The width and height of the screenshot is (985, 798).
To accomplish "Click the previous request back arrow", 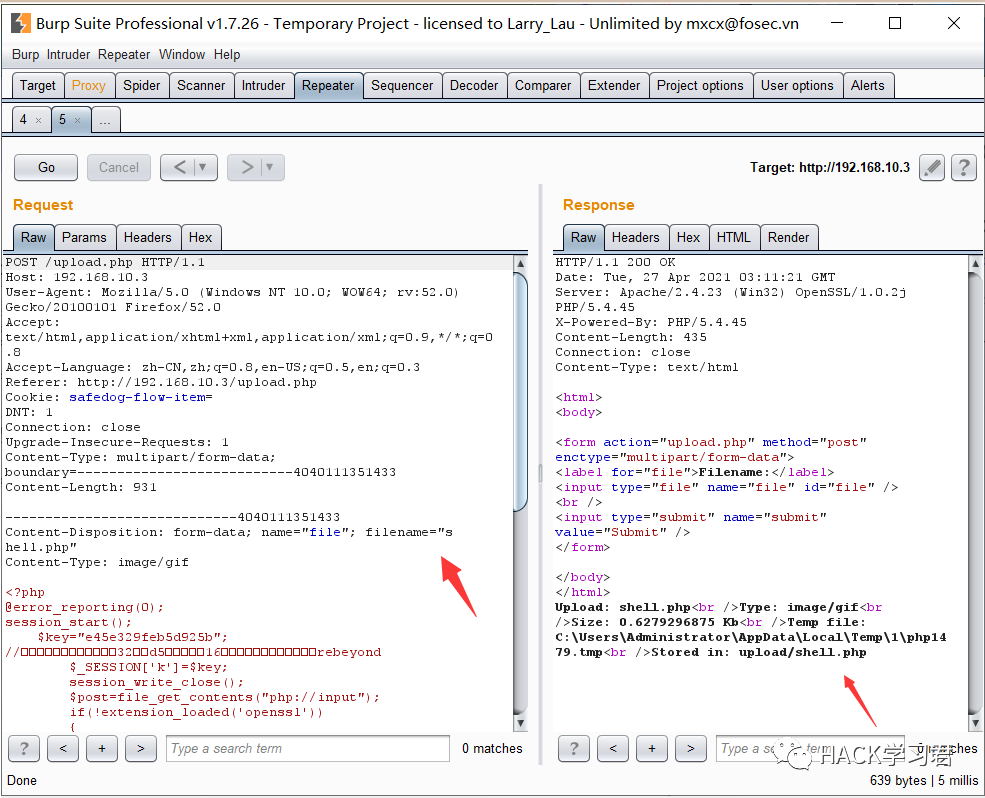I will tap(180, 167).
